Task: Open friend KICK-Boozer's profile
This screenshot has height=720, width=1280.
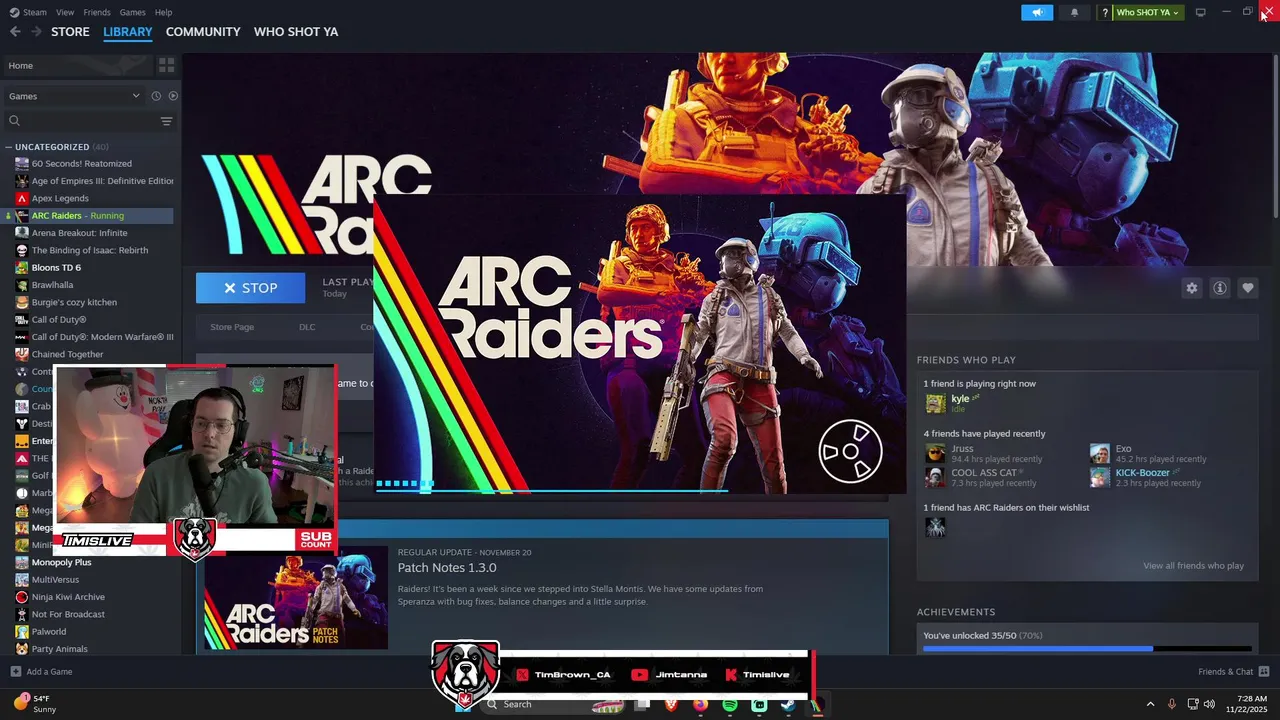Action: (1142, 473)
